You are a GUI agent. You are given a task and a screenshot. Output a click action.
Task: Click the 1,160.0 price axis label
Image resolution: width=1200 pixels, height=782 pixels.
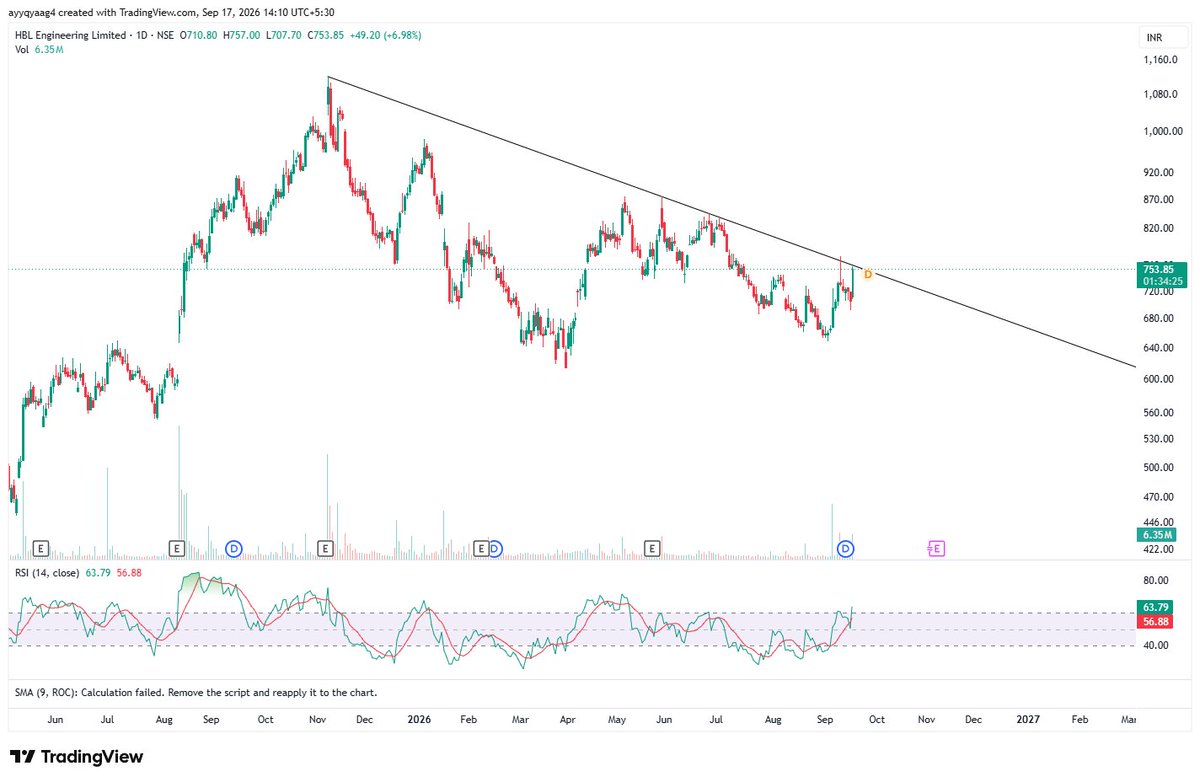(1161, 60)
